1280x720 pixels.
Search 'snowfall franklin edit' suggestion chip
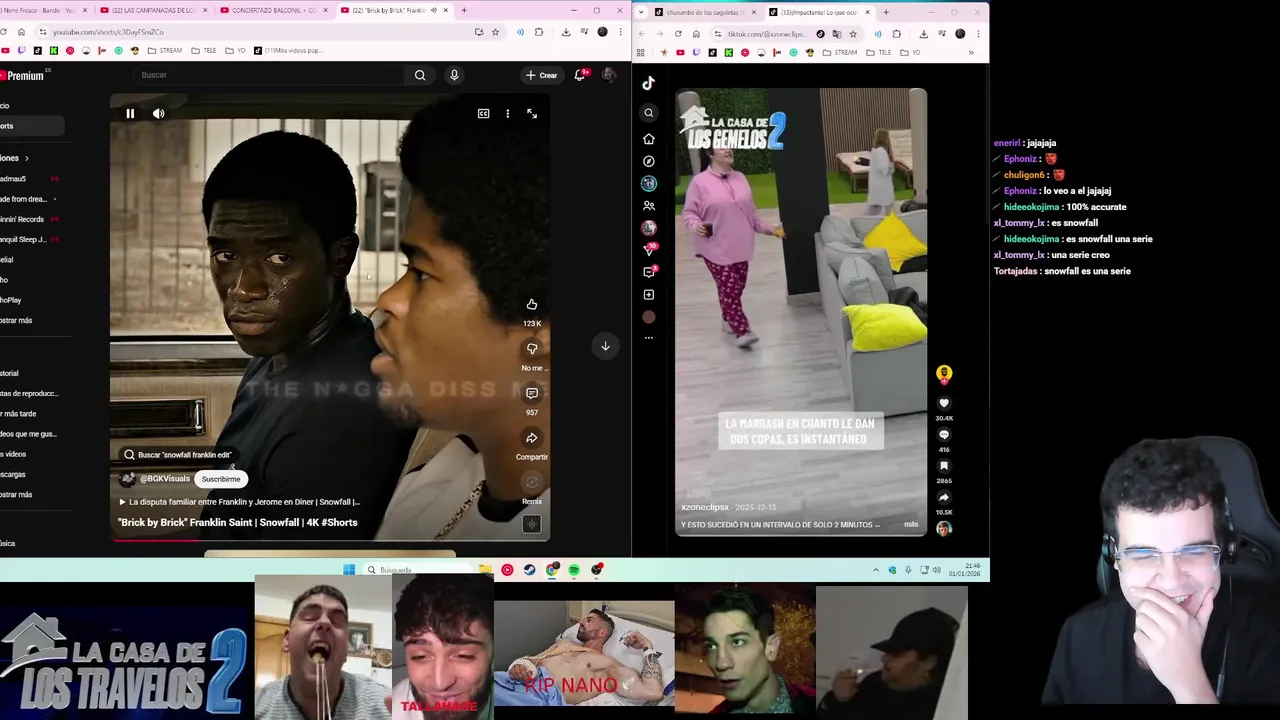(177, 455)
